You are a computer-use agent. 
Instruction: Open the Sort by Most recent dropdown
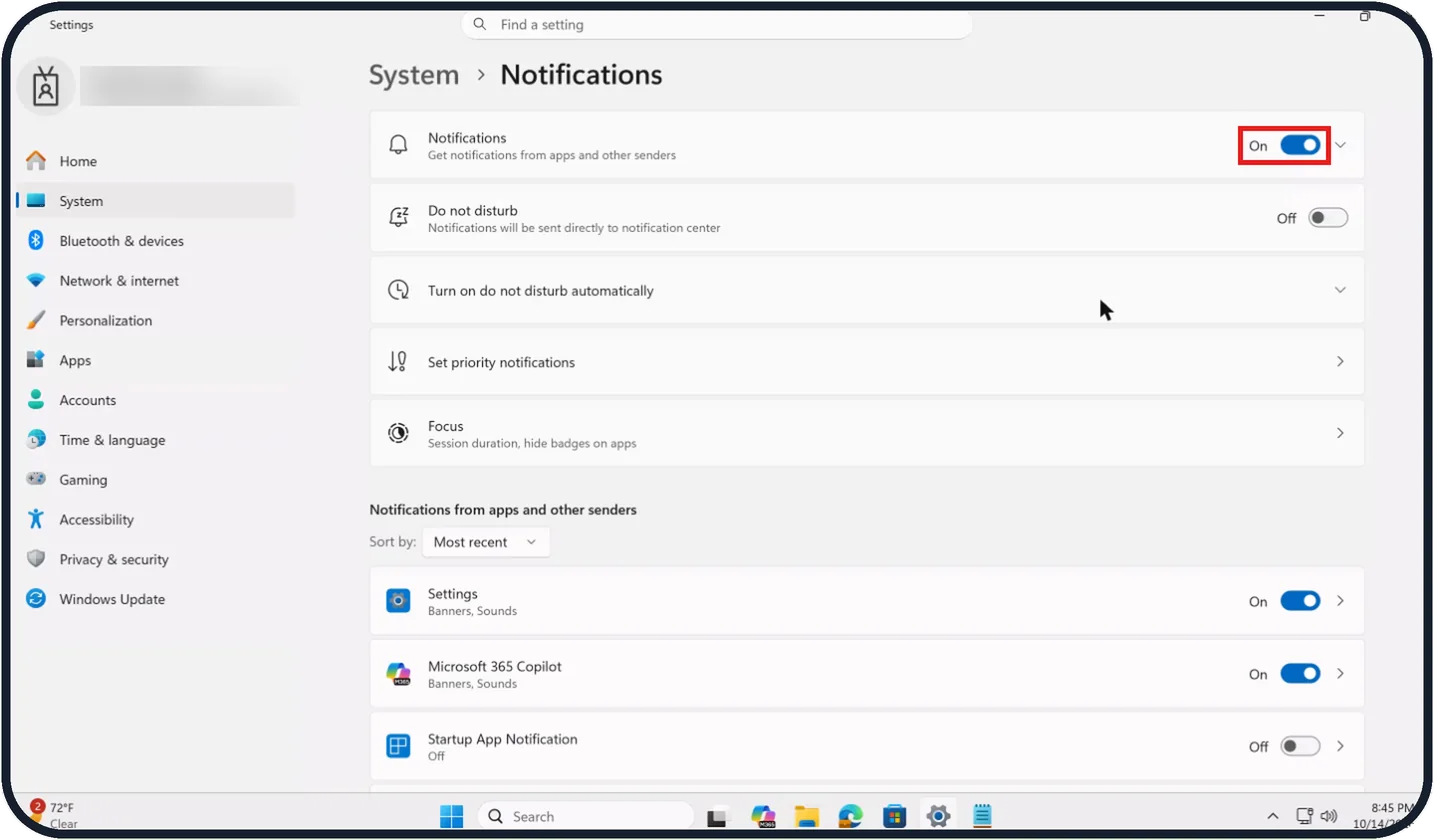(x=486, y=542)
